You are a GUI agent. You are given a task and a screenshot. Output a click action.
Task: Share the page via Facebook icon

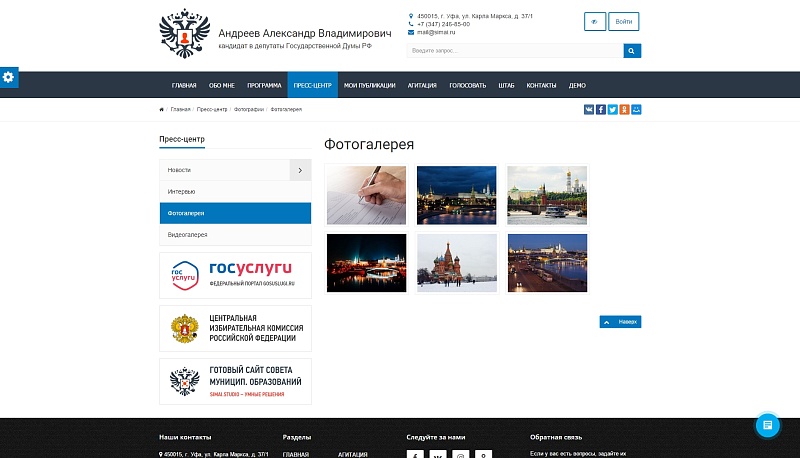click(x=601, y=110)
